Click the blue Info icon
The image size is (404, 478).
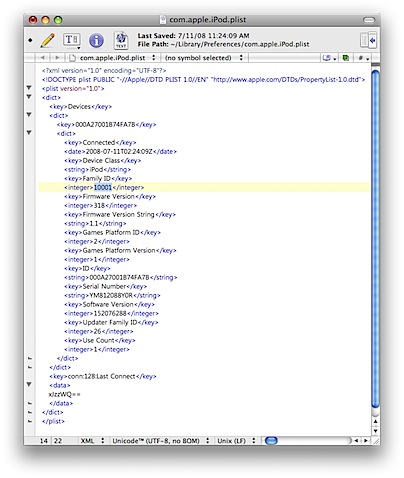tap(96, 40)
